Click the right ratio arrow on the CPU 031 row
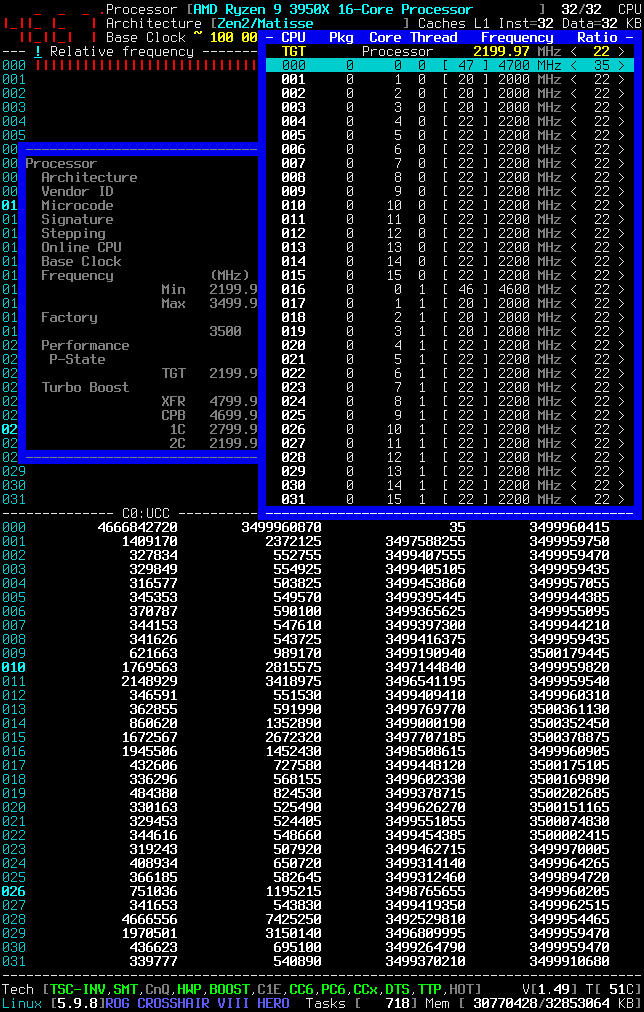 (x=621, y=500)
